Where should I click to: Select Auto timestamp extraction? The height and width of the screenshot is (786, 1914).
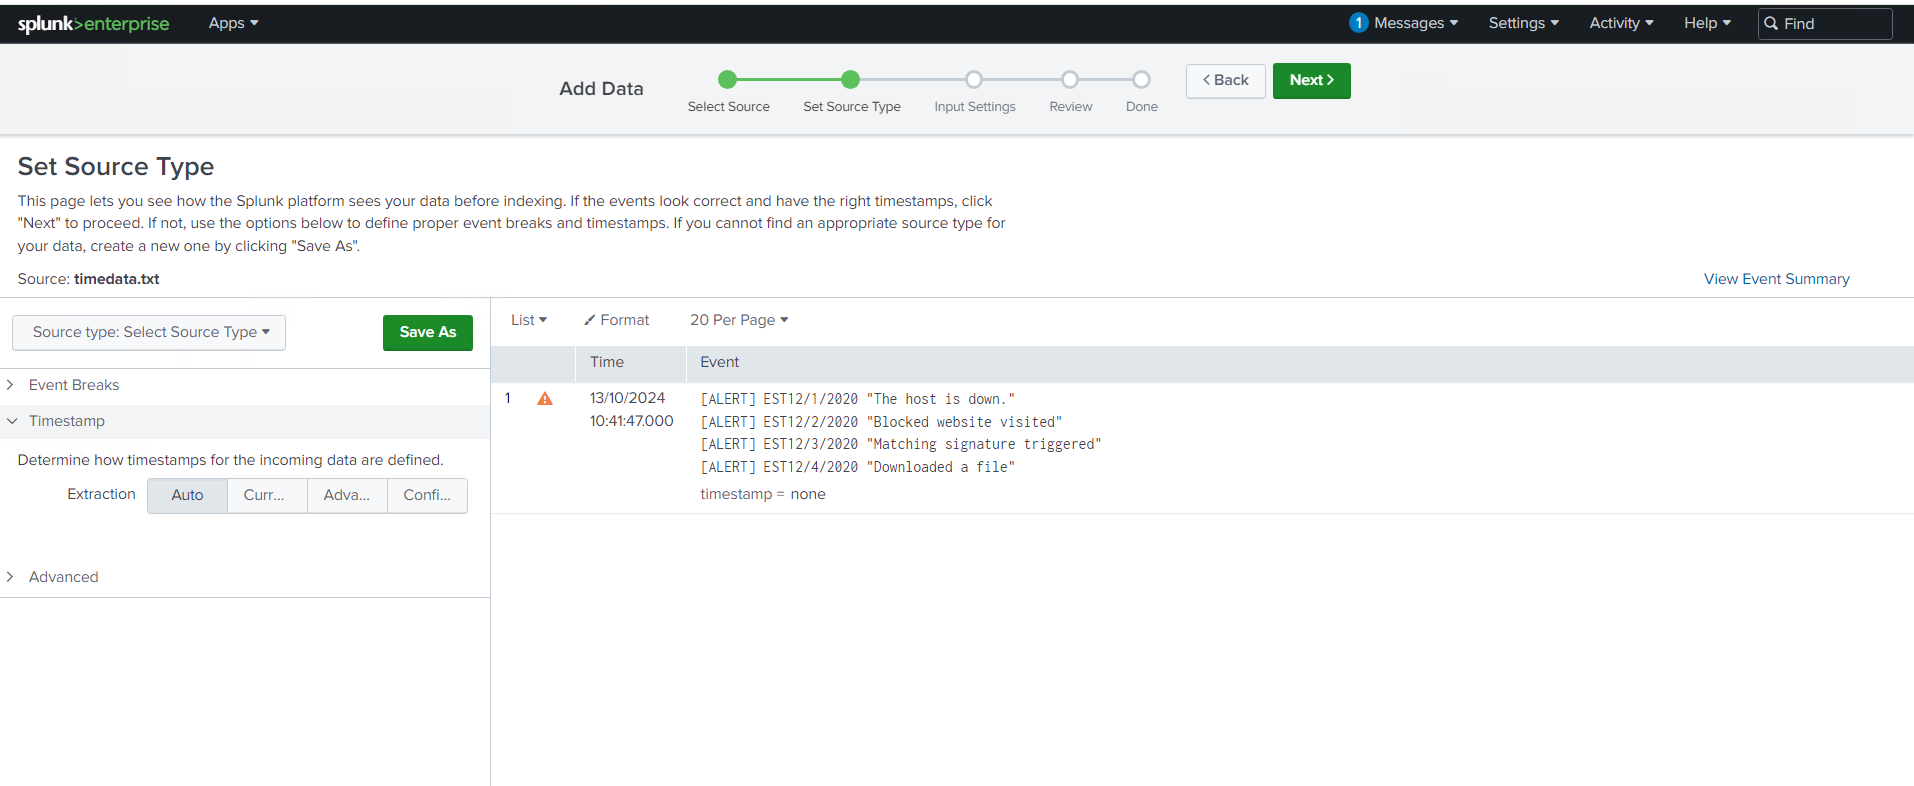(187, 495)
